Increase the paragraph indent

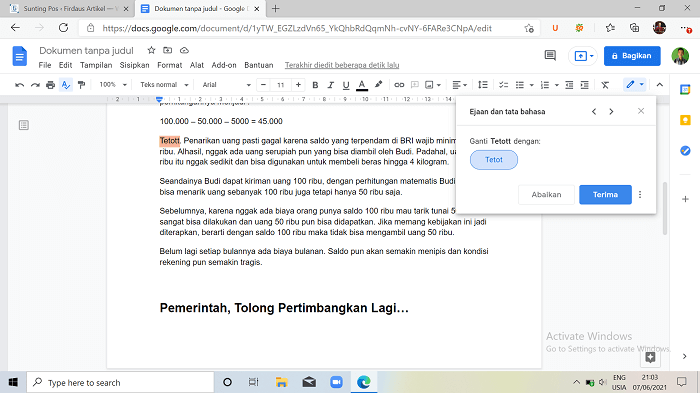coord(584,85)
